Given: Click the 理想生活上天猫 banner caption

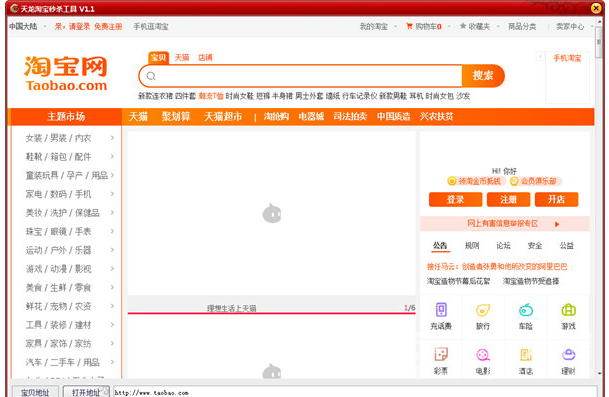Looking at the screenshot, I should (x=231, y=308).
